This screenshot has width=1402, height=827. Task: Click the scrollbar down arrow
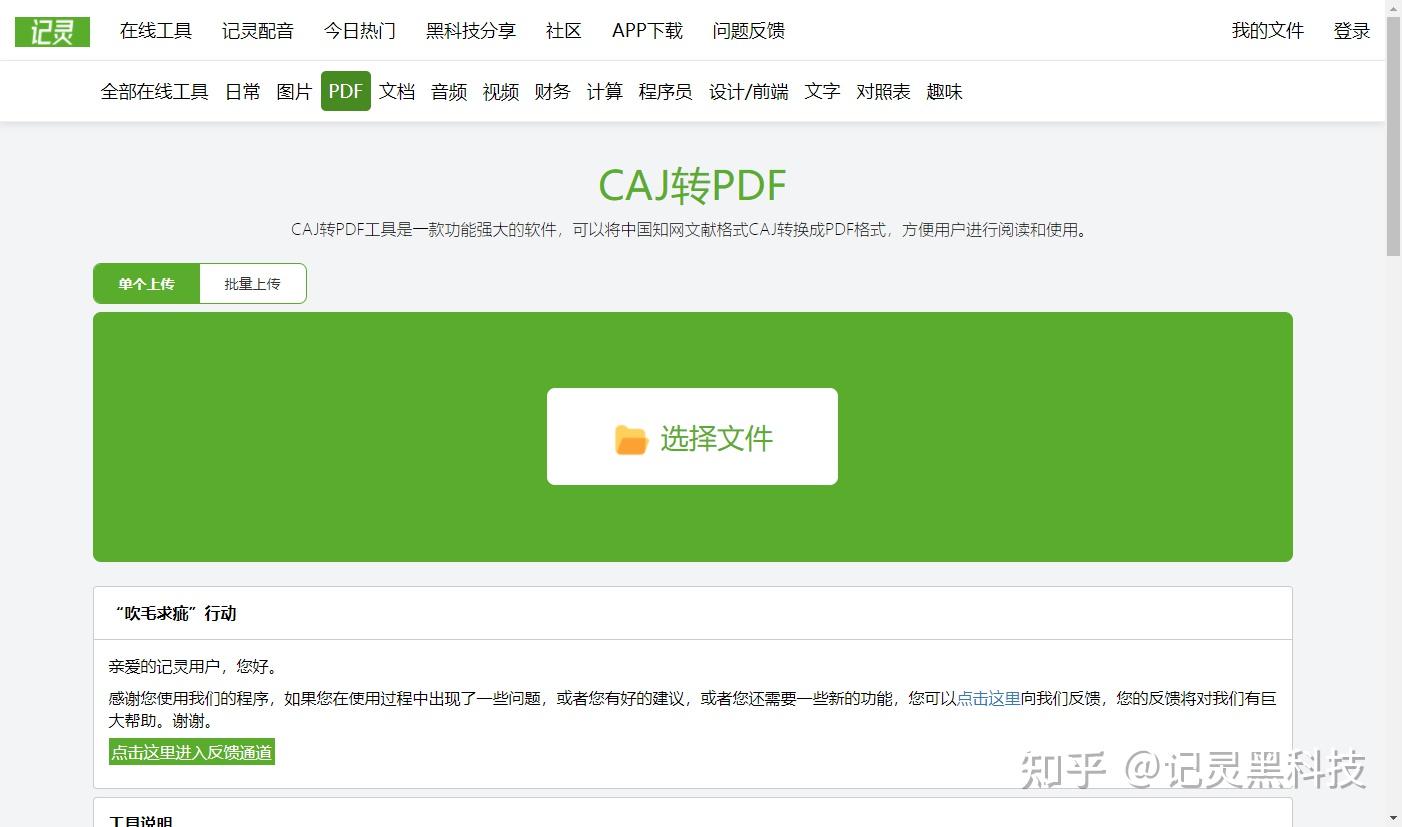coord(1394,819)
